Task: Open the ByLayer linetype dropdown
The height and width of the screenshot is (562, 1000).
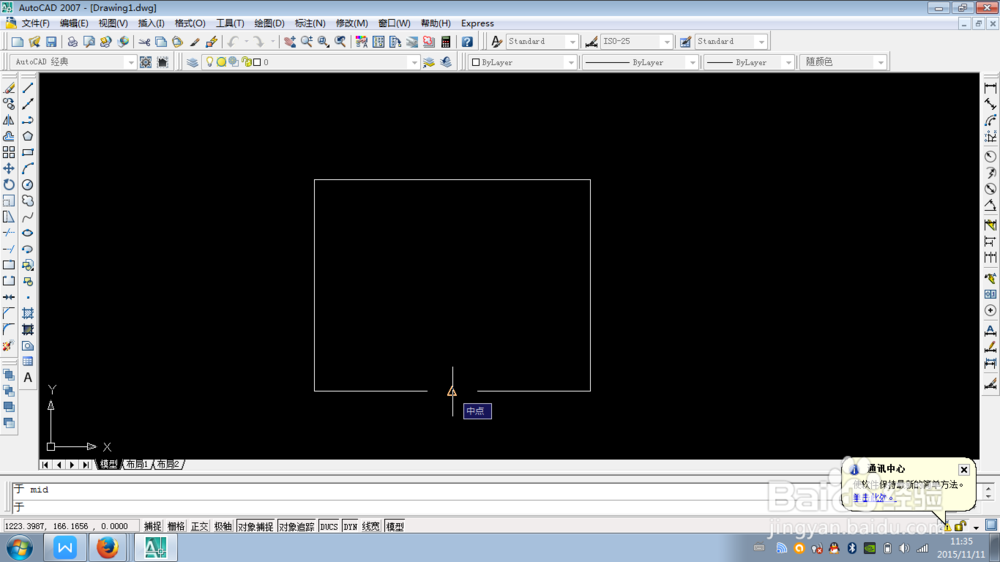Action: click(692, 63)
